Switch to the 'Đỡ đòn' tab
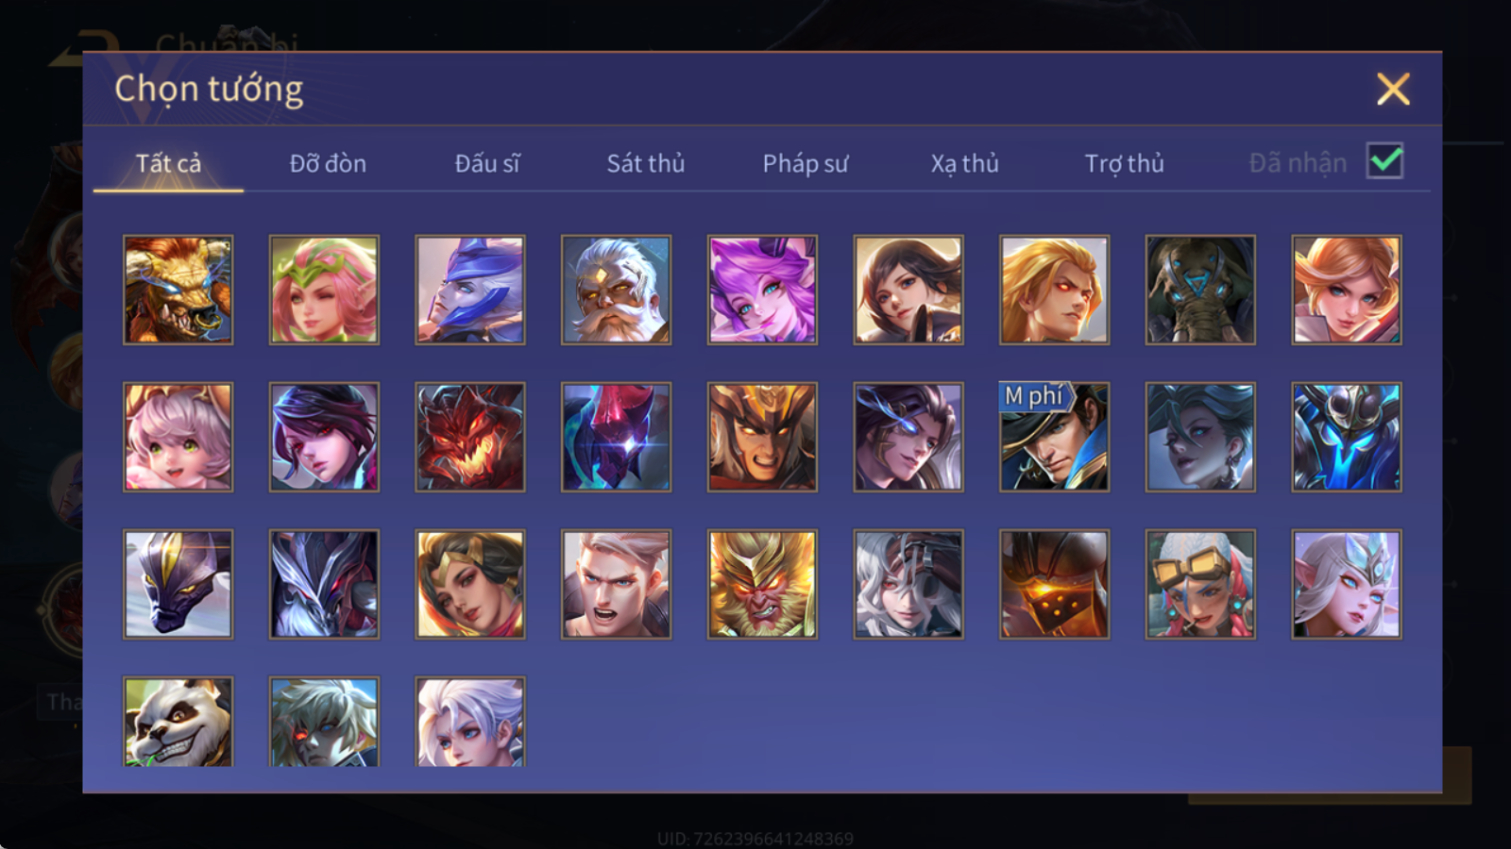The image size is (1511, 849). (328, 163)
